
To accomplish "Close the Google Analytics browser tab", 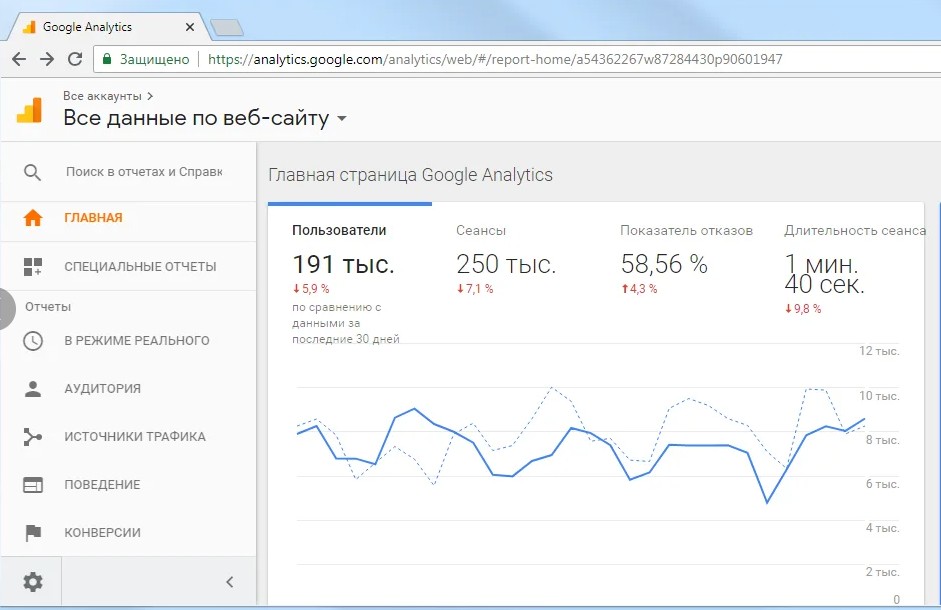I will (x=190, y=27).
